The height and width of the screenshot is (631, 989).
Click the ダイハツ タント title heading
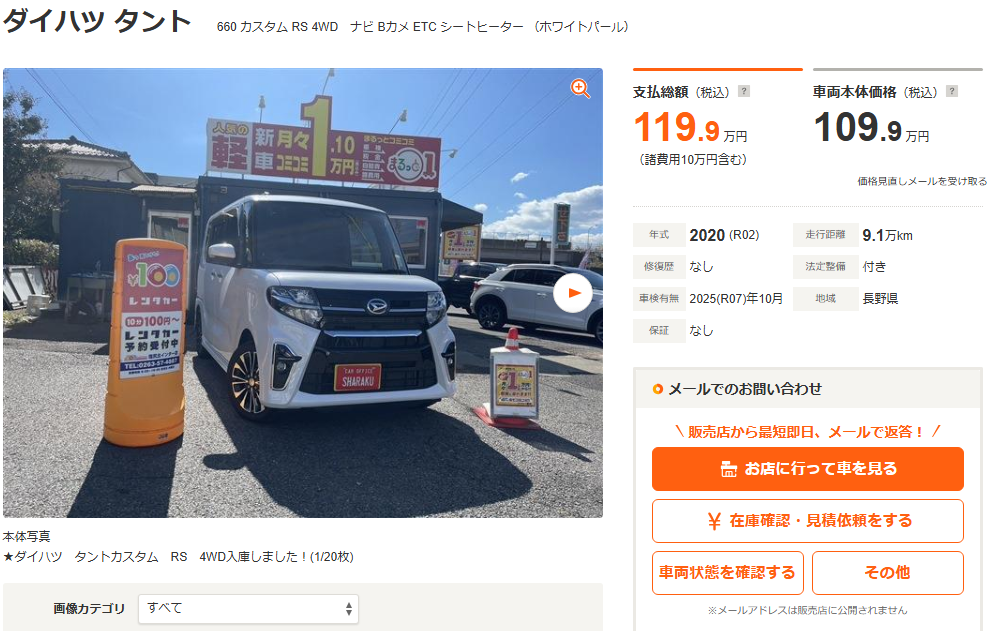[x=97, y=21]
